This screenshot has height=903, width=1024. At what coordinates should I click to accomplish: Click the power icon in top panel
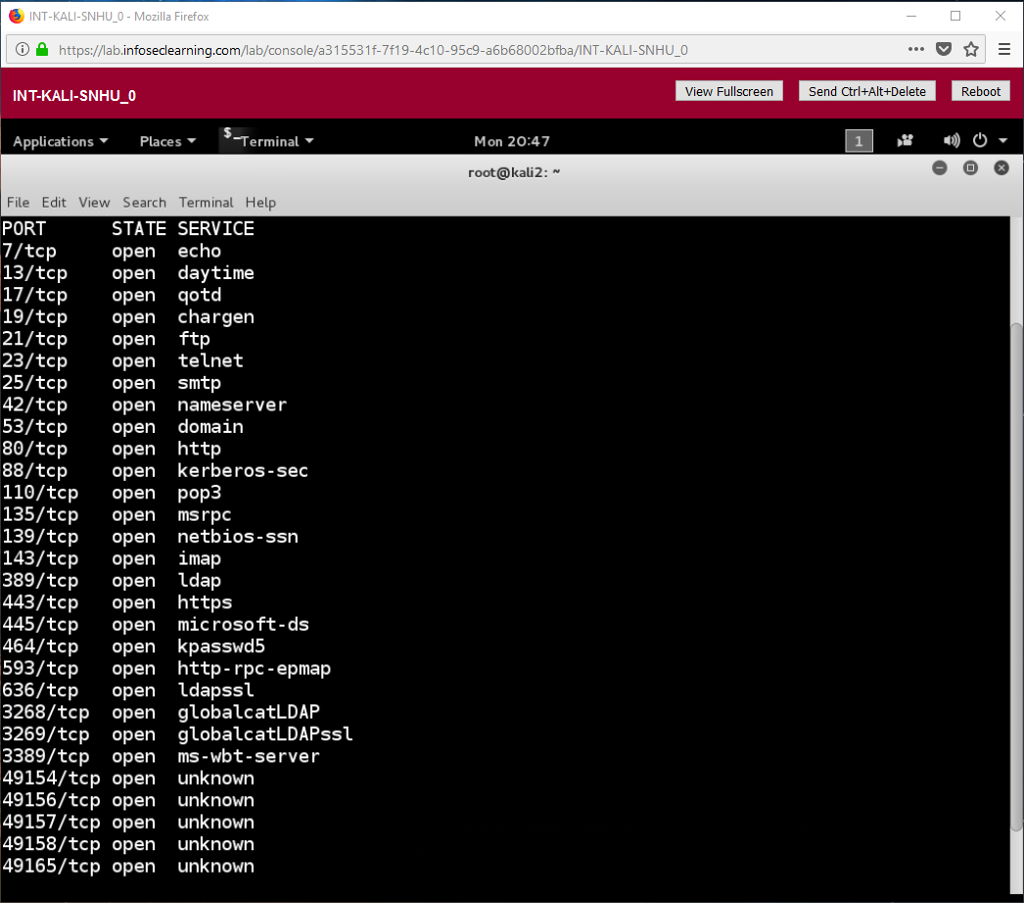(980, 140)
